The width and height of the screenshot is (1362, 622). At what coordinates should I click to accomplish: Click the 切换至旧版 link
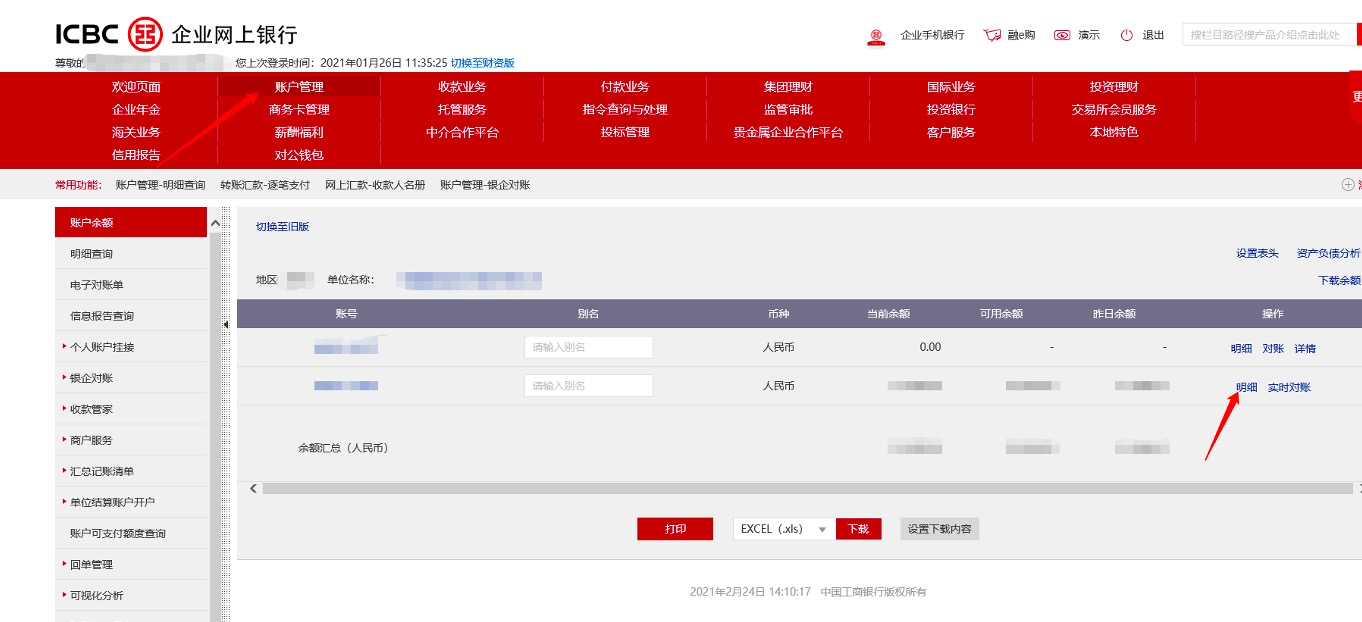pyautogui.click(x=282, y=227)
